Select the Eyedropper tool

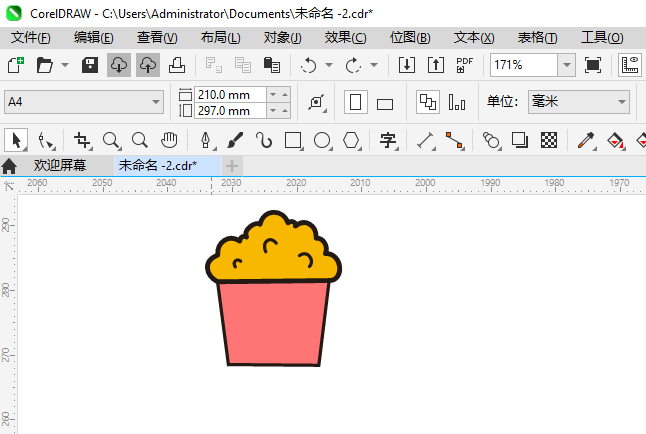pos(587,140)
